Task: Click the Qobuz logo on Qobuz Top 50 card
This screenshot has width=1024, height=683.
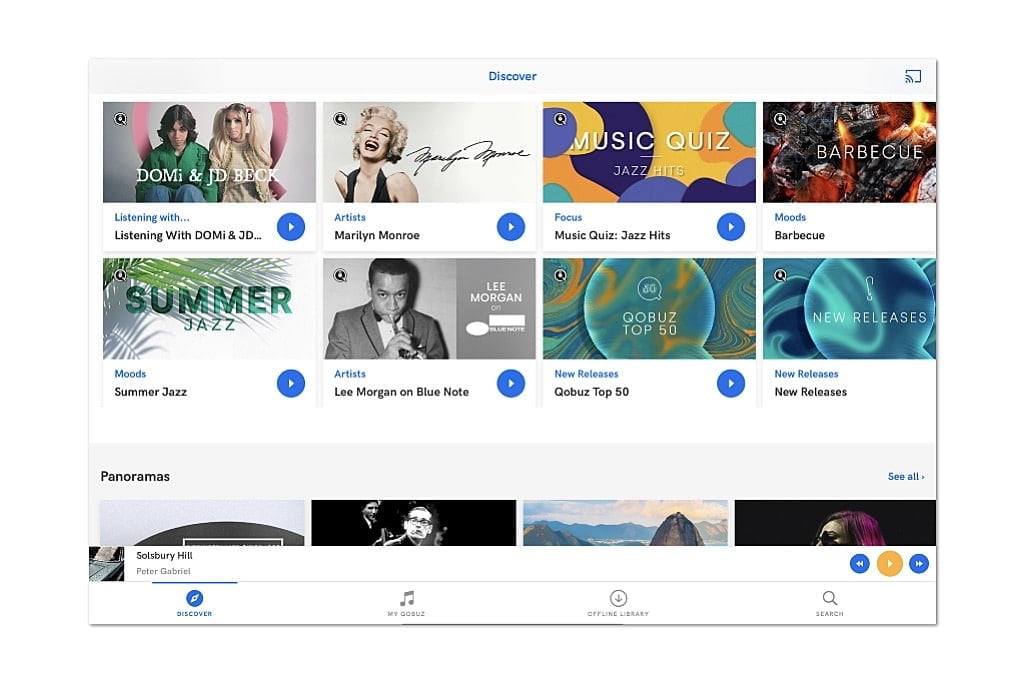Action: [x=560, y=276]
